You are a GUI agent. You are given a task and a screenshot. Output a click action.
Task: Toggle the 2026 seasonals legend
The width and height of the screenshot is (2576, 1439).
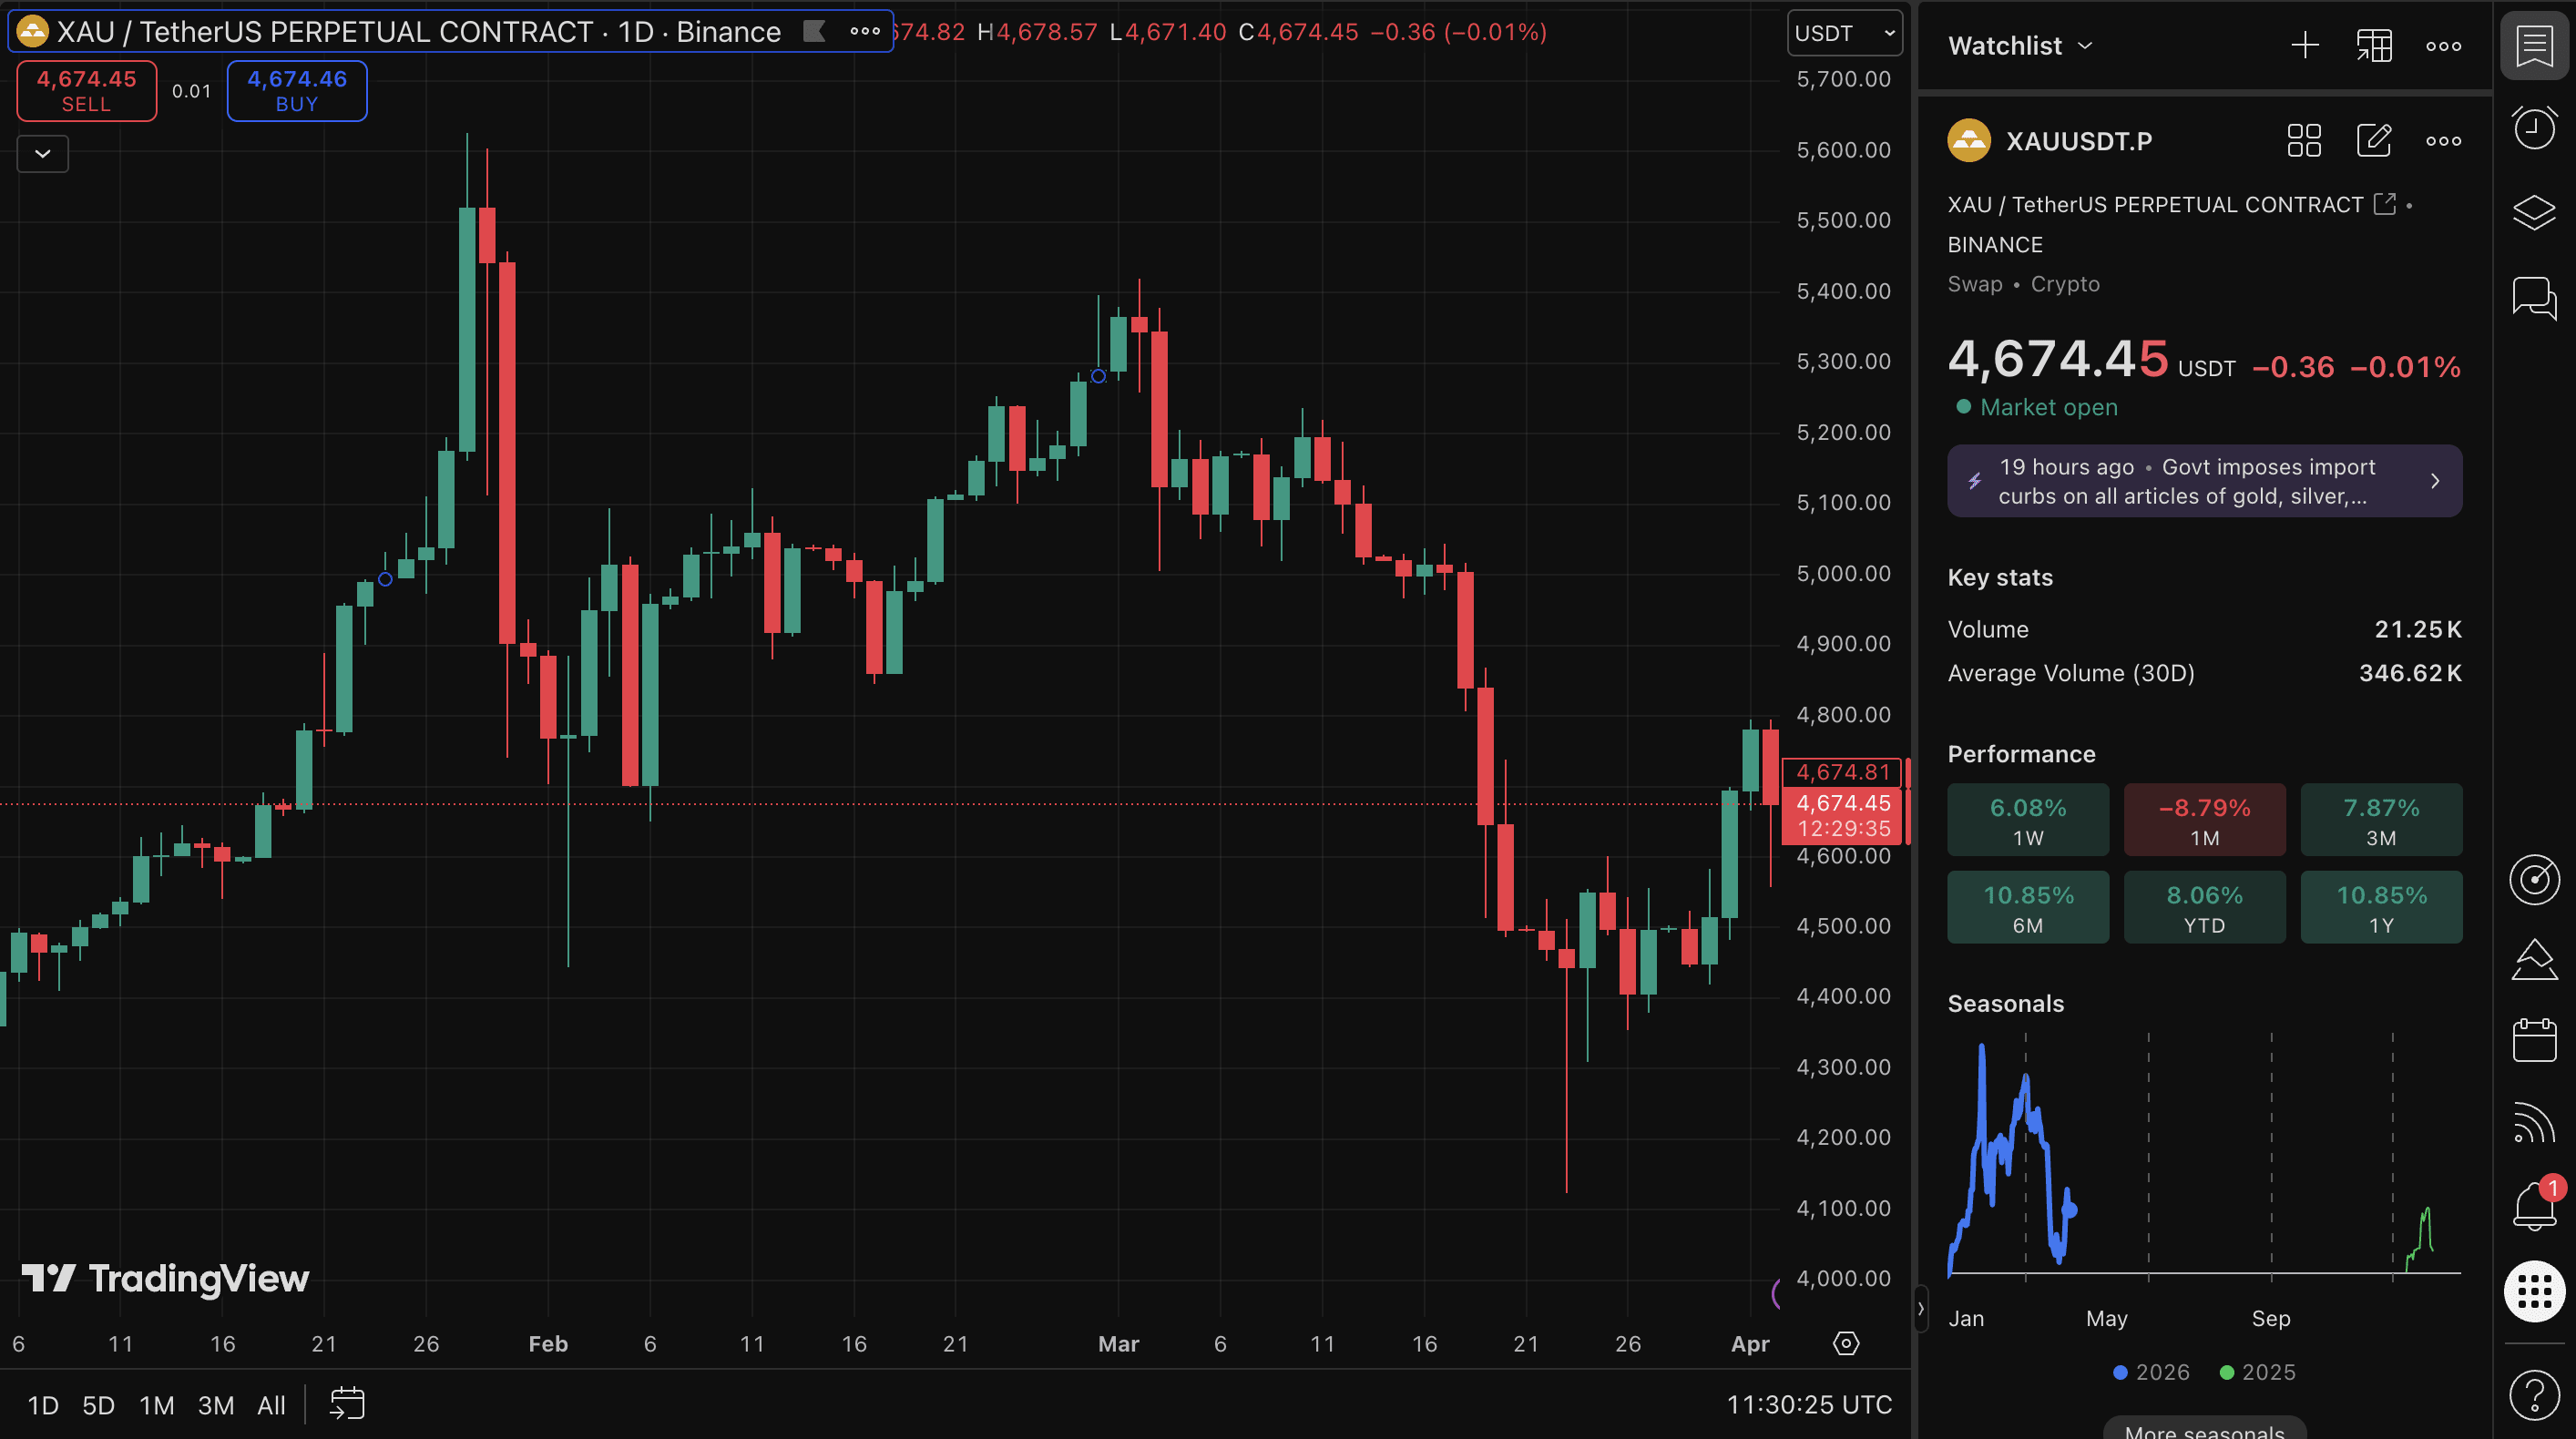[2151, 1372]
